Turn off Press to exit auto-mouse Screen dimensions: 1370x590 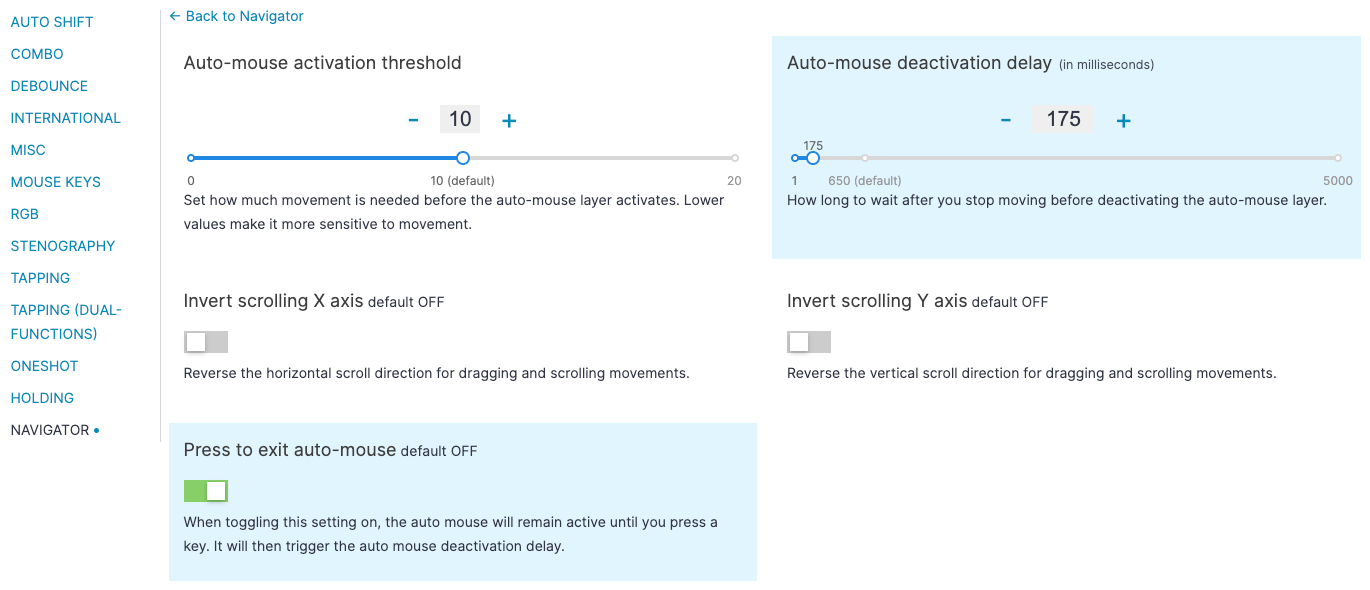[206, 491]
